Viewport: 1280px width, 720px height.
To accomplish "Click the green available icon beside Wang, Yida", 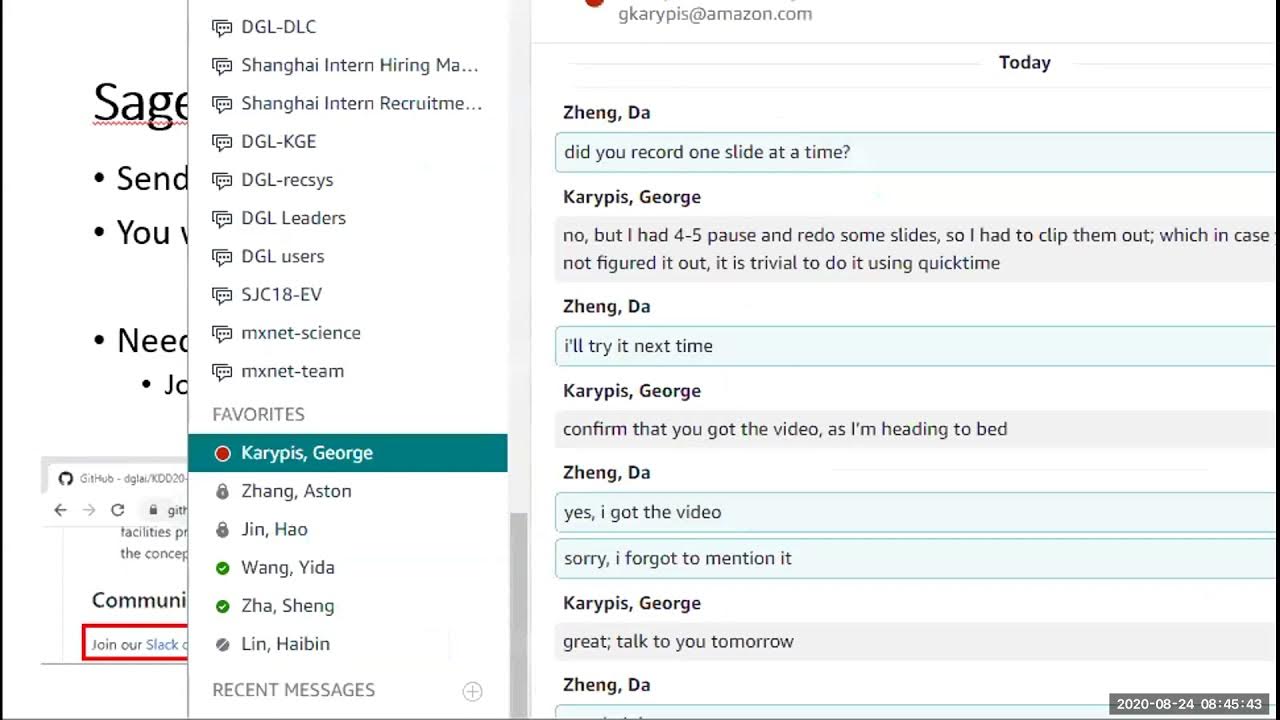I will click(x=222, y=568).
